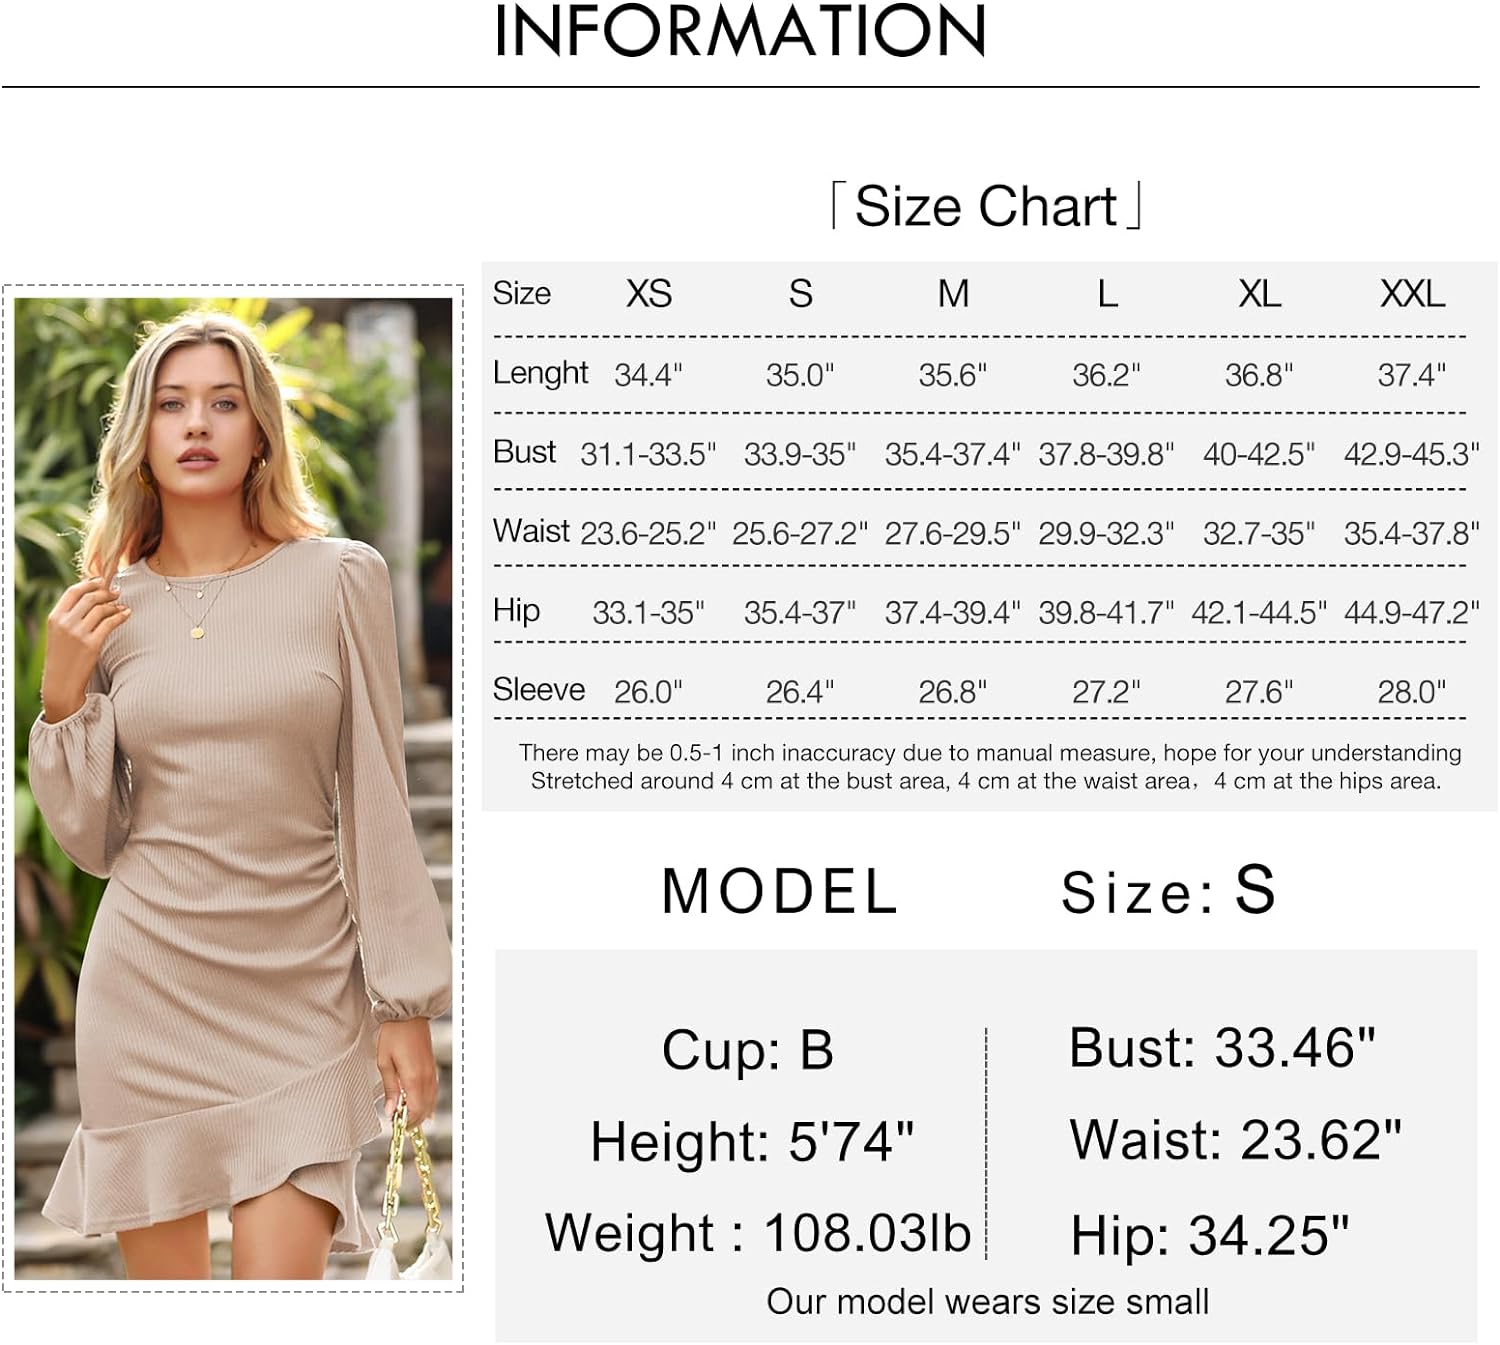
Task: Click the model's "Hip: 34.25"" measurement
Action: [x=1210, y=1234]
